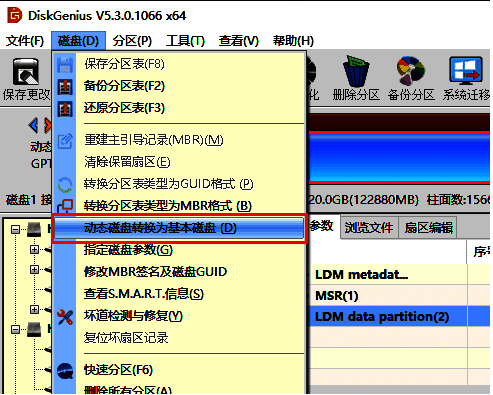Click the icon beside 还原分区表(F3)
This screenshot has width=493, height=395.
tap(65, 109)
